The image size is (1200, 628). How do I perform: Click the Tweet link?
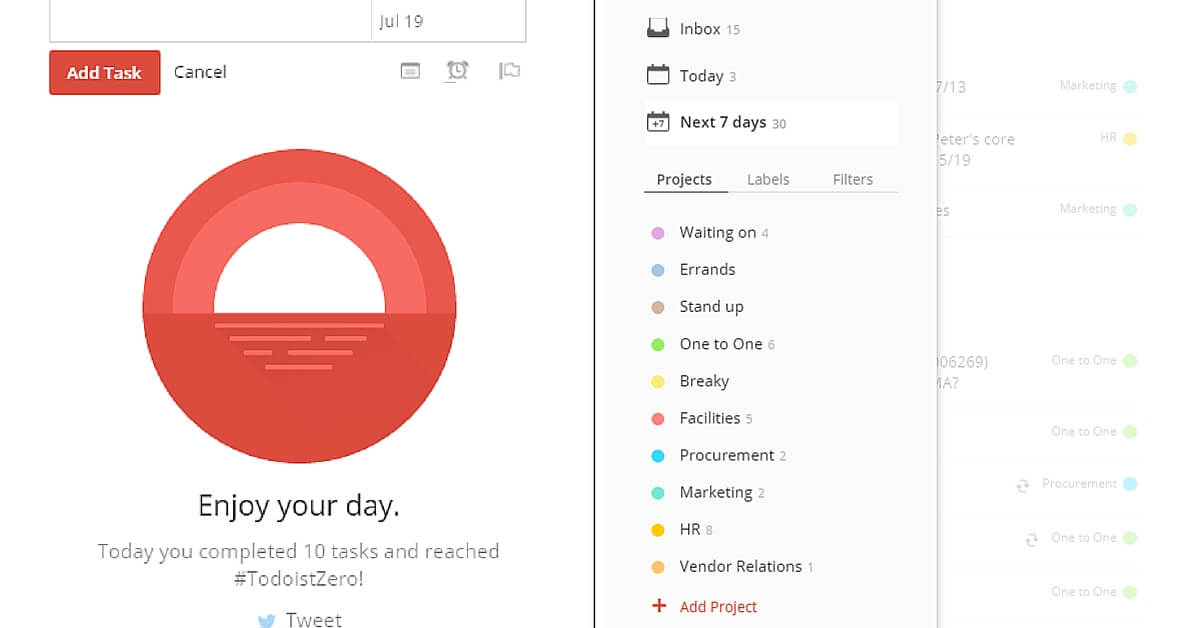[314, 619]
